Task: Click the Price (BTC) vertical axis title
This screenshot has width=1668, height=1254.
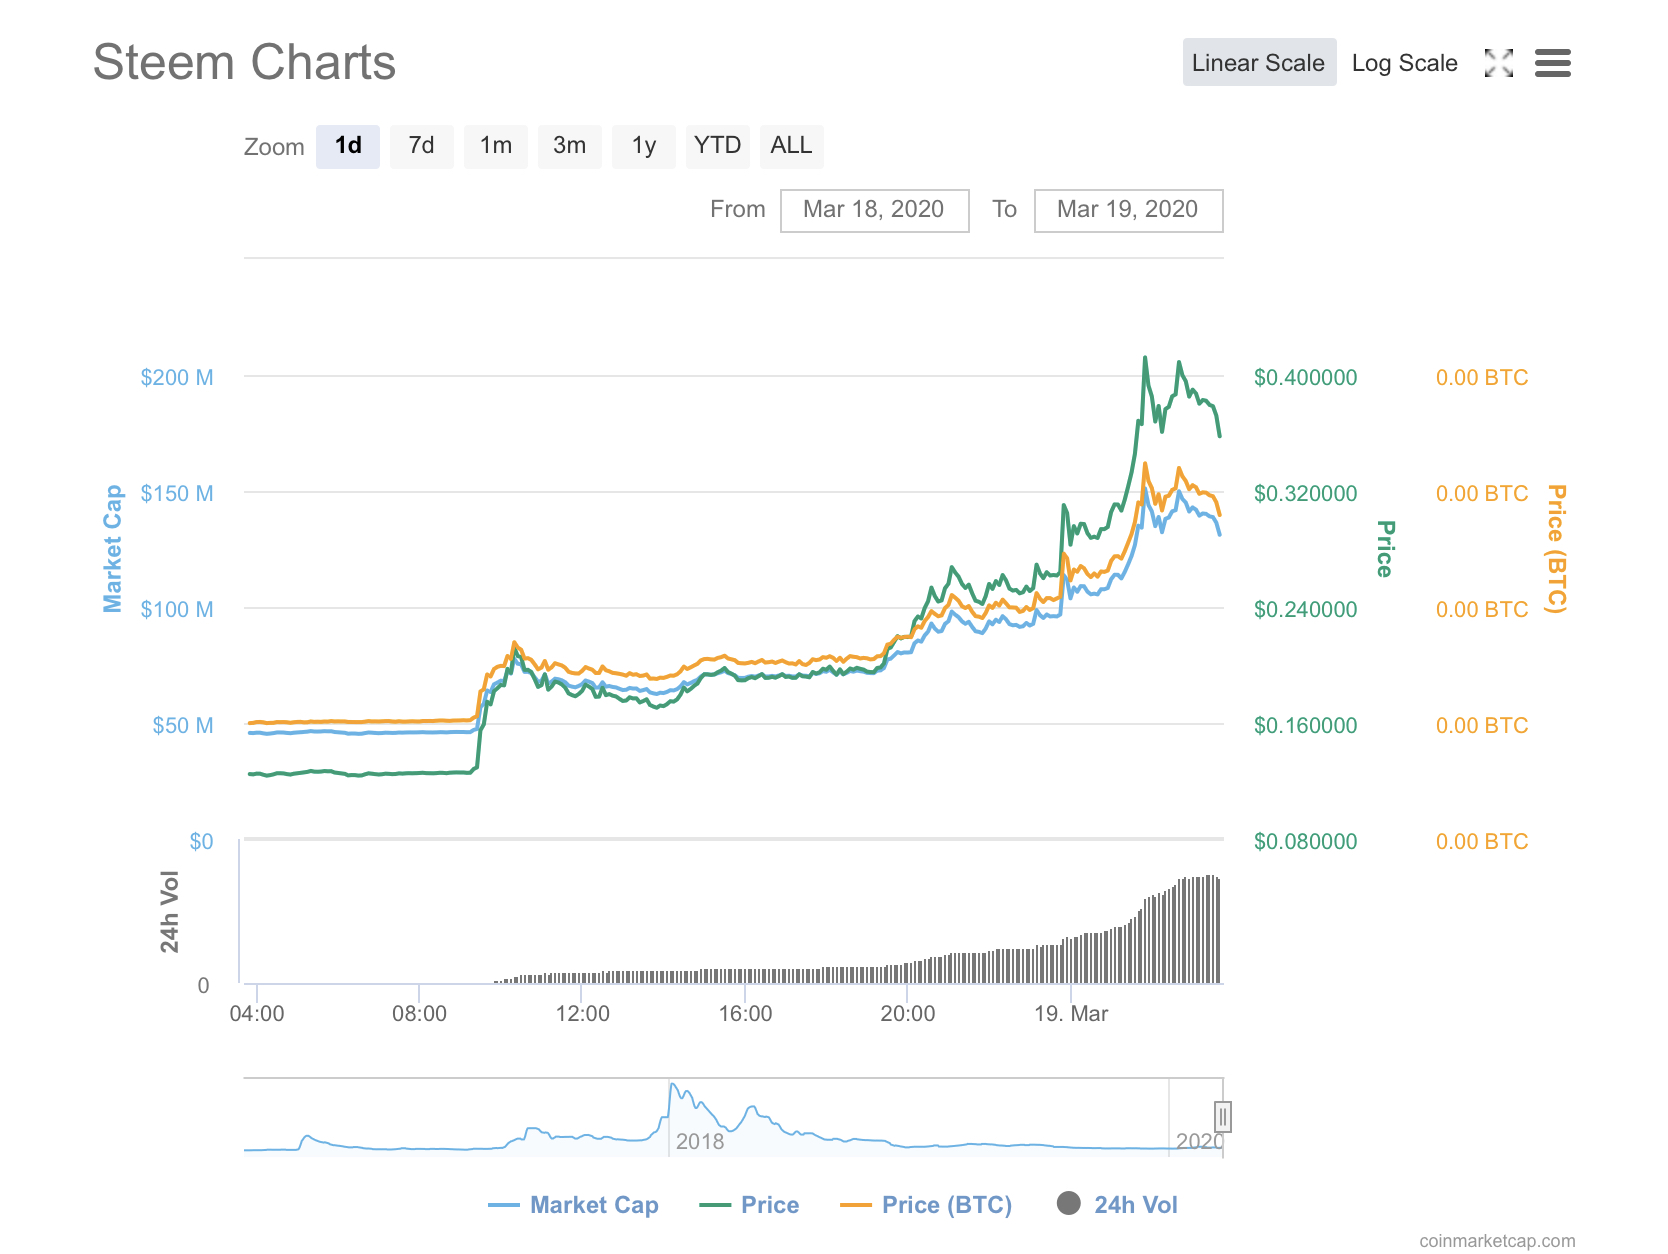Action: pyautogui.click(x=1556, y=549)
